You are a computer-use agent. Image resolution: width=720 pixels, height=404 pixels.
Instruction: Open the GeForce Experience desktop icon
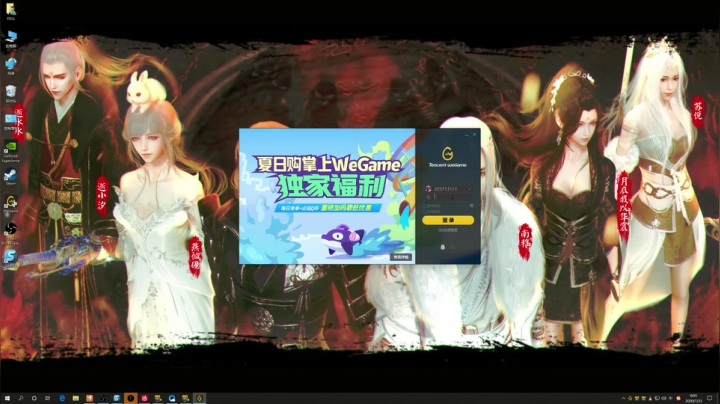11,151
